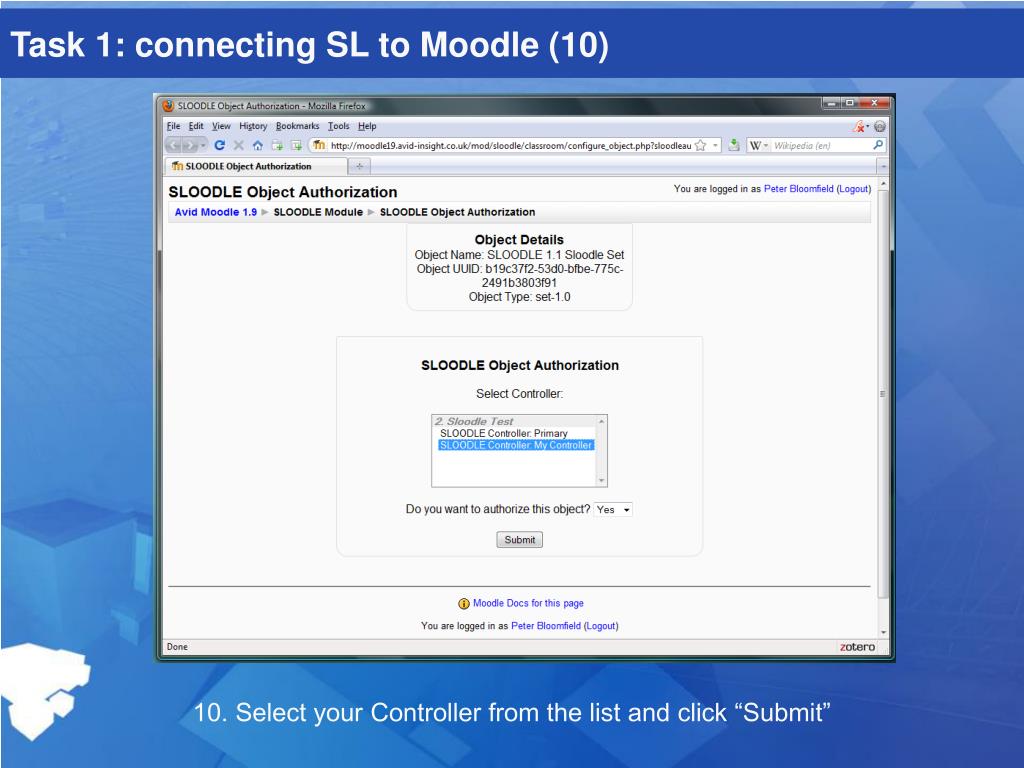Click Peter Bloomfield link in page footer
Viewport: 1024px width, 768px height.
545,626
